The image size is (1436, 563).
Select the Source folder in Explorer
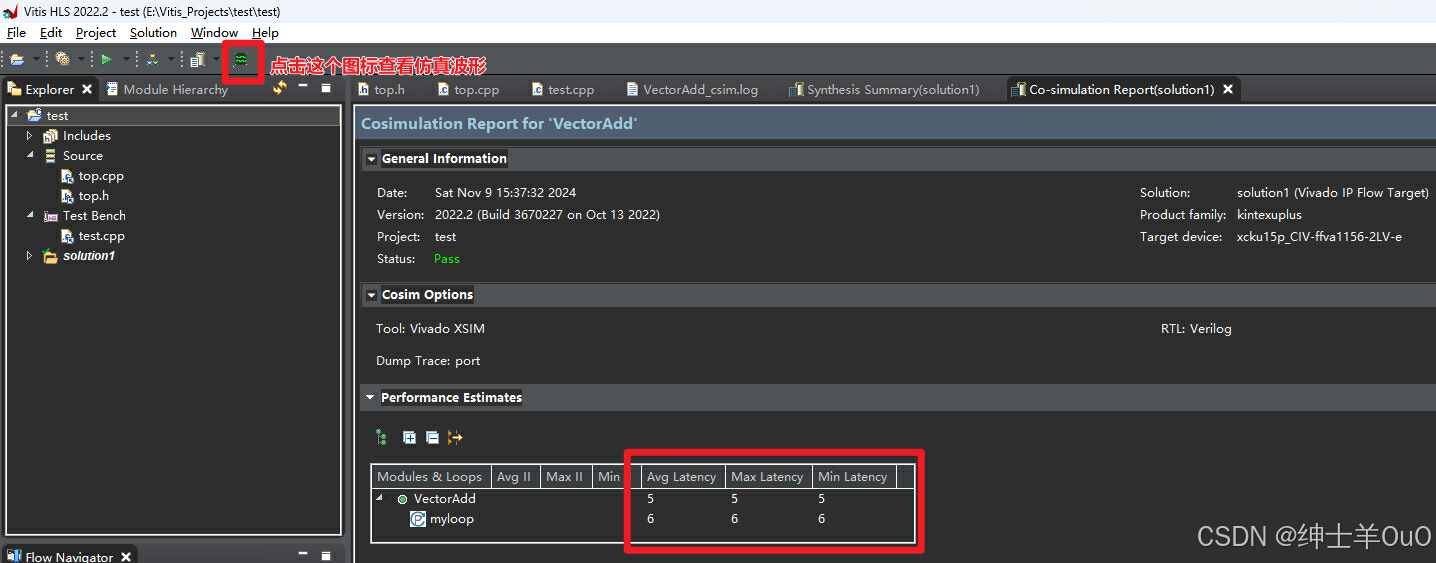click(x=73, y=155)
